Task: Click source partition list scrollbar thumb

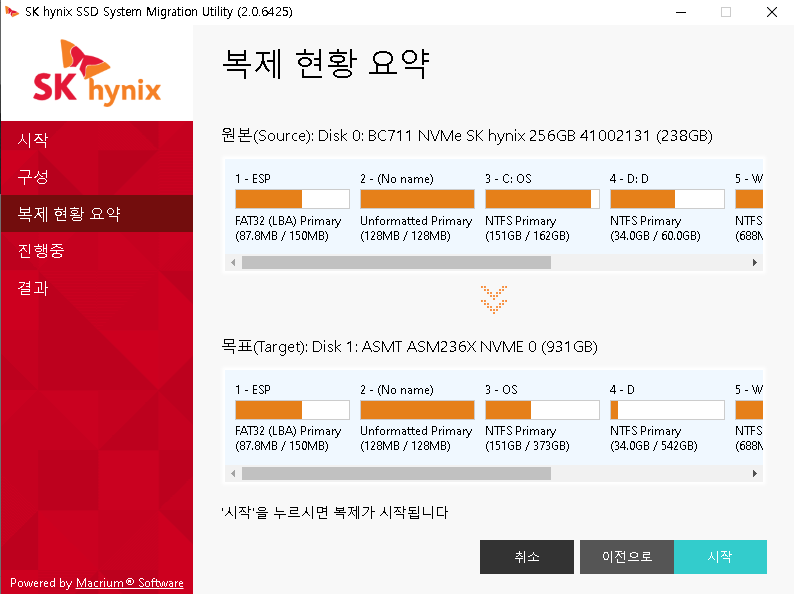Action: click(x=396, y=262)
